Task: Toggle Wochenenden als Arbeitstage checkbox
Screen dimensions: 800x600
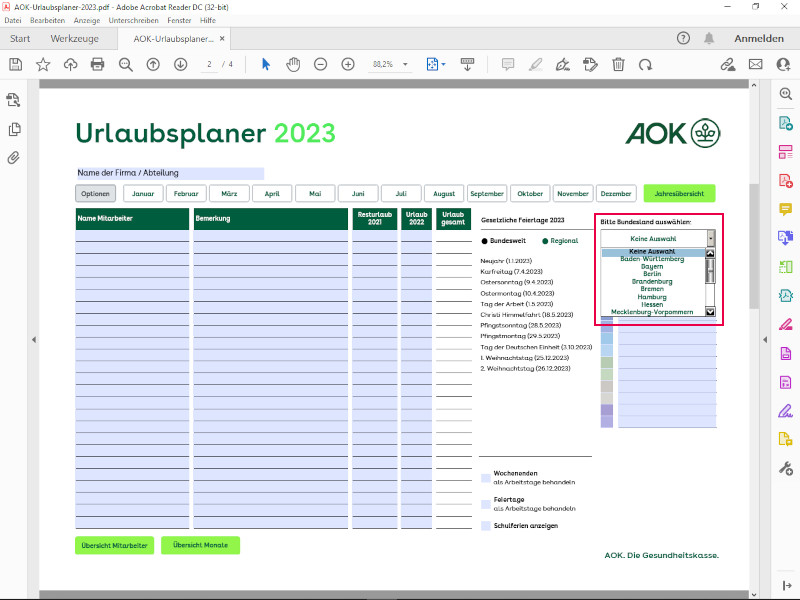Action: tap(486, 478)
